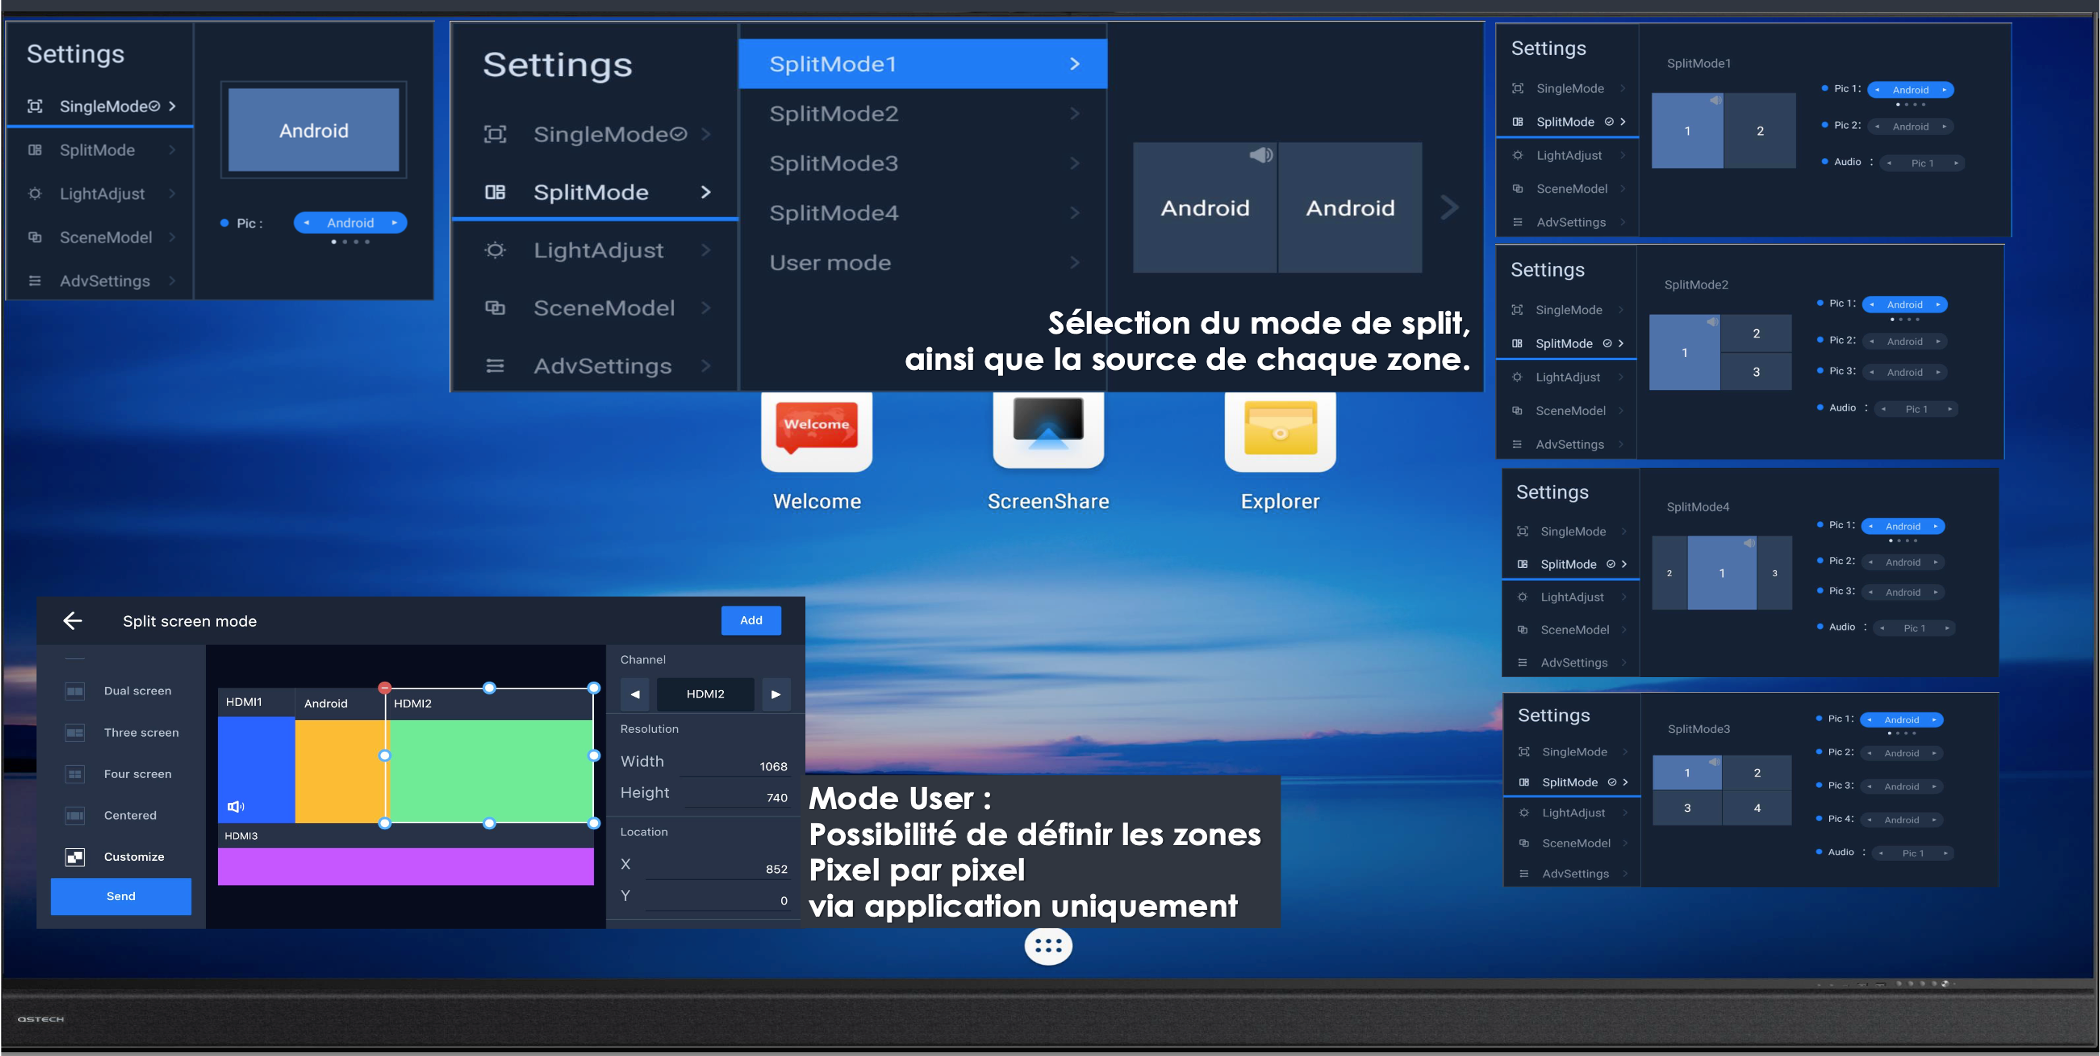Expand the highlighted SplitMode1 chevron

click(1074, 64)
